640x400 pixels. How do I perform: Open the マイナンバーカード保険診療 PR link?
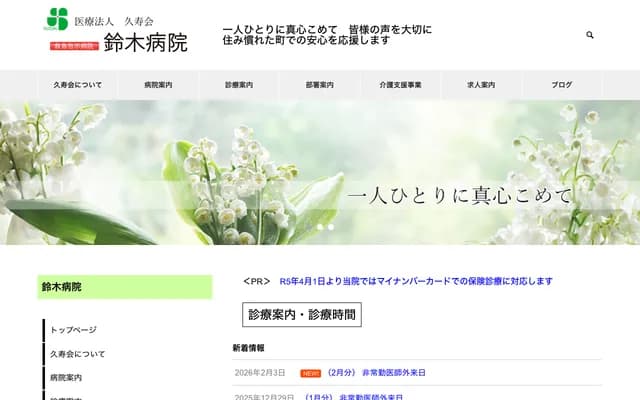tap(416, 281)
